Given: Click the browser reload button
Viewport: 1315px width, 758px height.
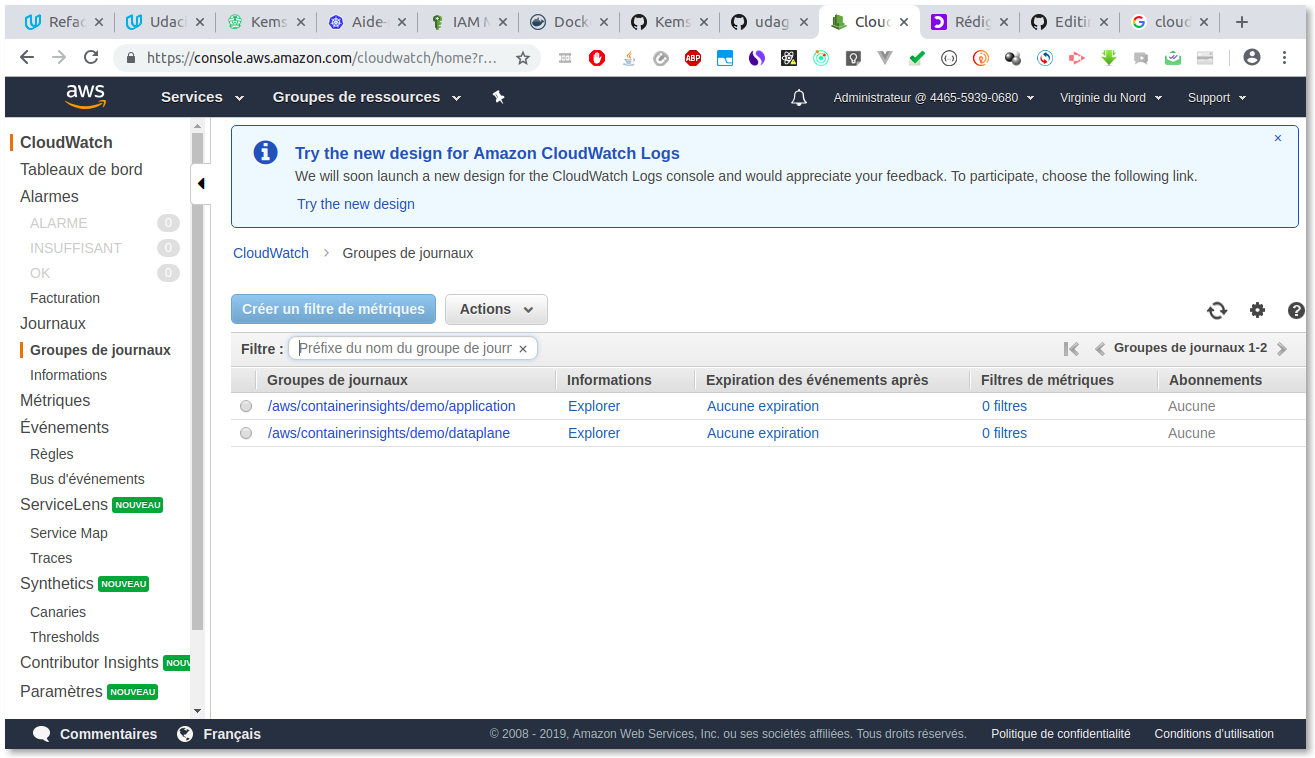Looking at the screenshot, I should point(91,58).
